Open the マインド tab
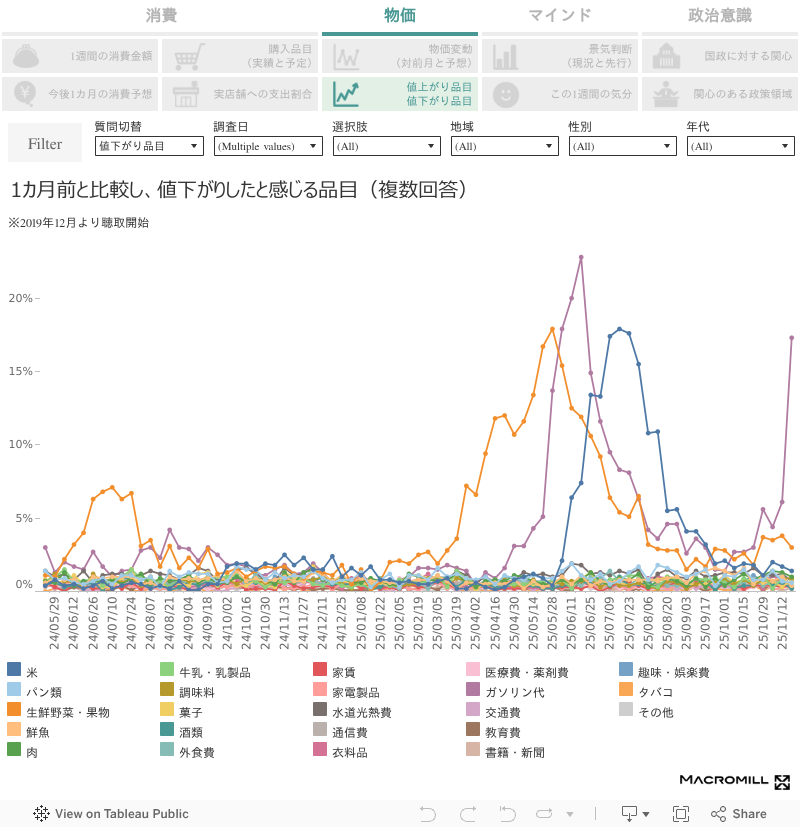 (x=560, y=15)
